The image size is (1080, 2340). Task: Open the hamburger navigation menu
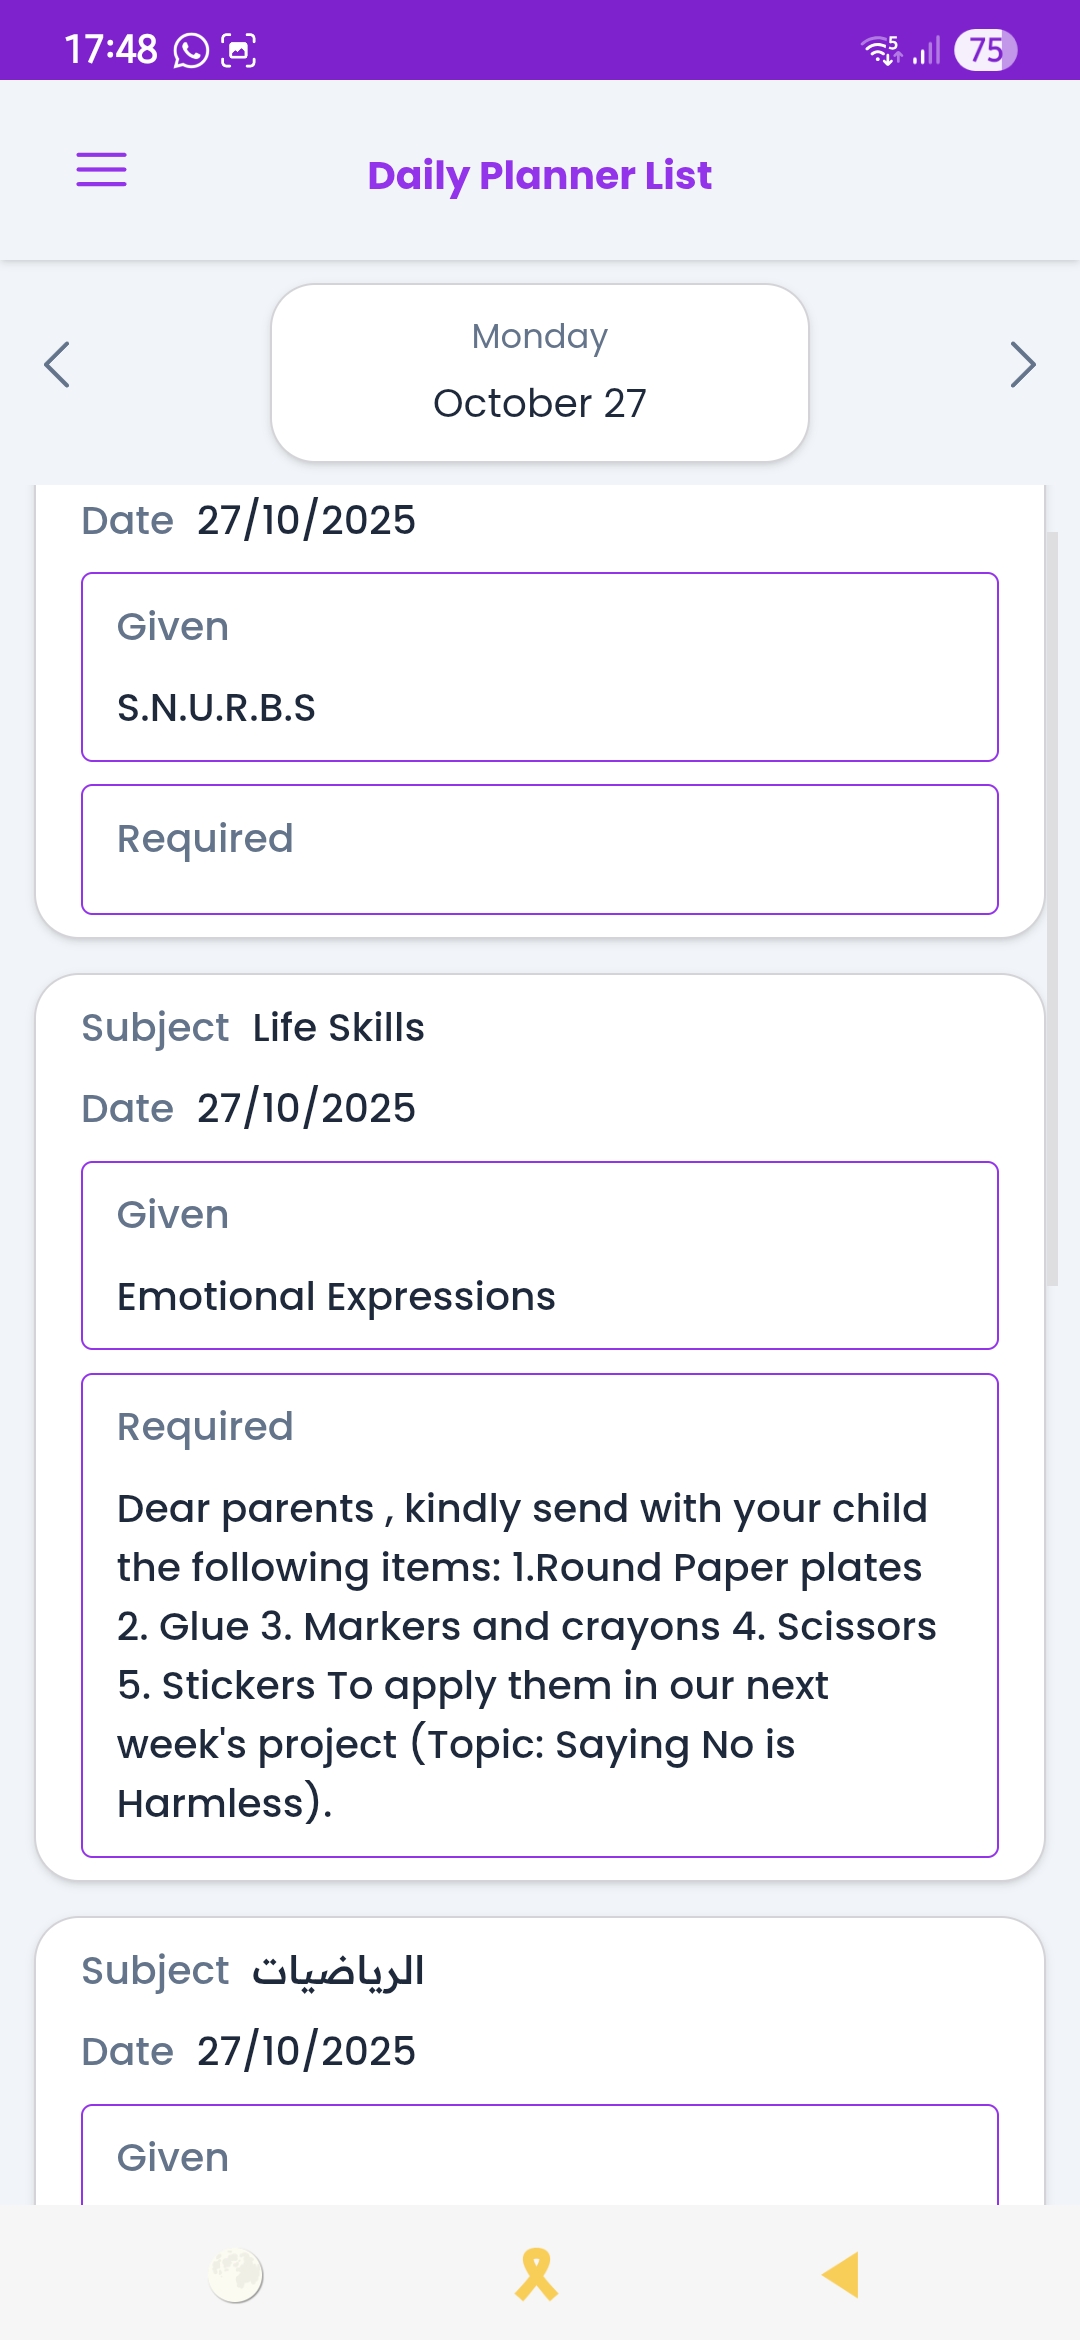point(101,170)
